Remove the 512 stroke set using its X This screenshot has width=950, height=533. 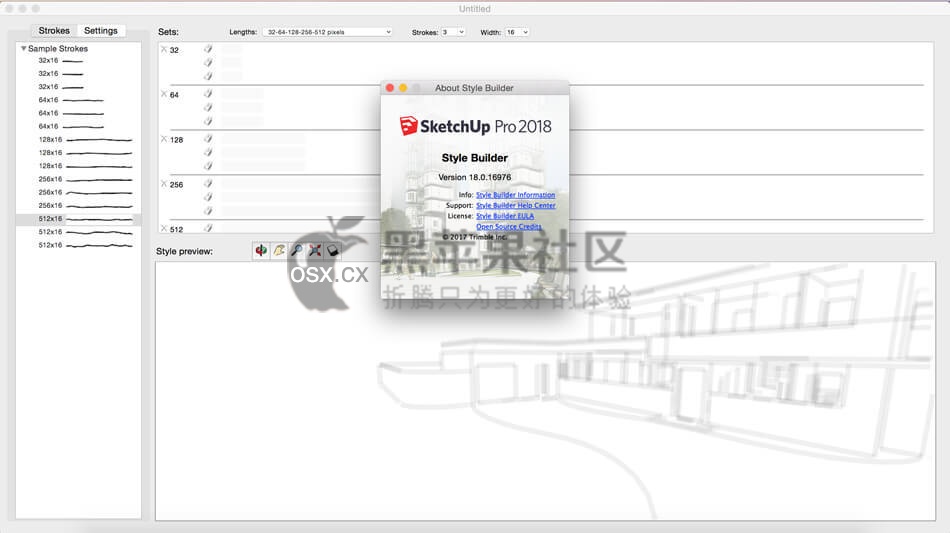tap(164, 228)
